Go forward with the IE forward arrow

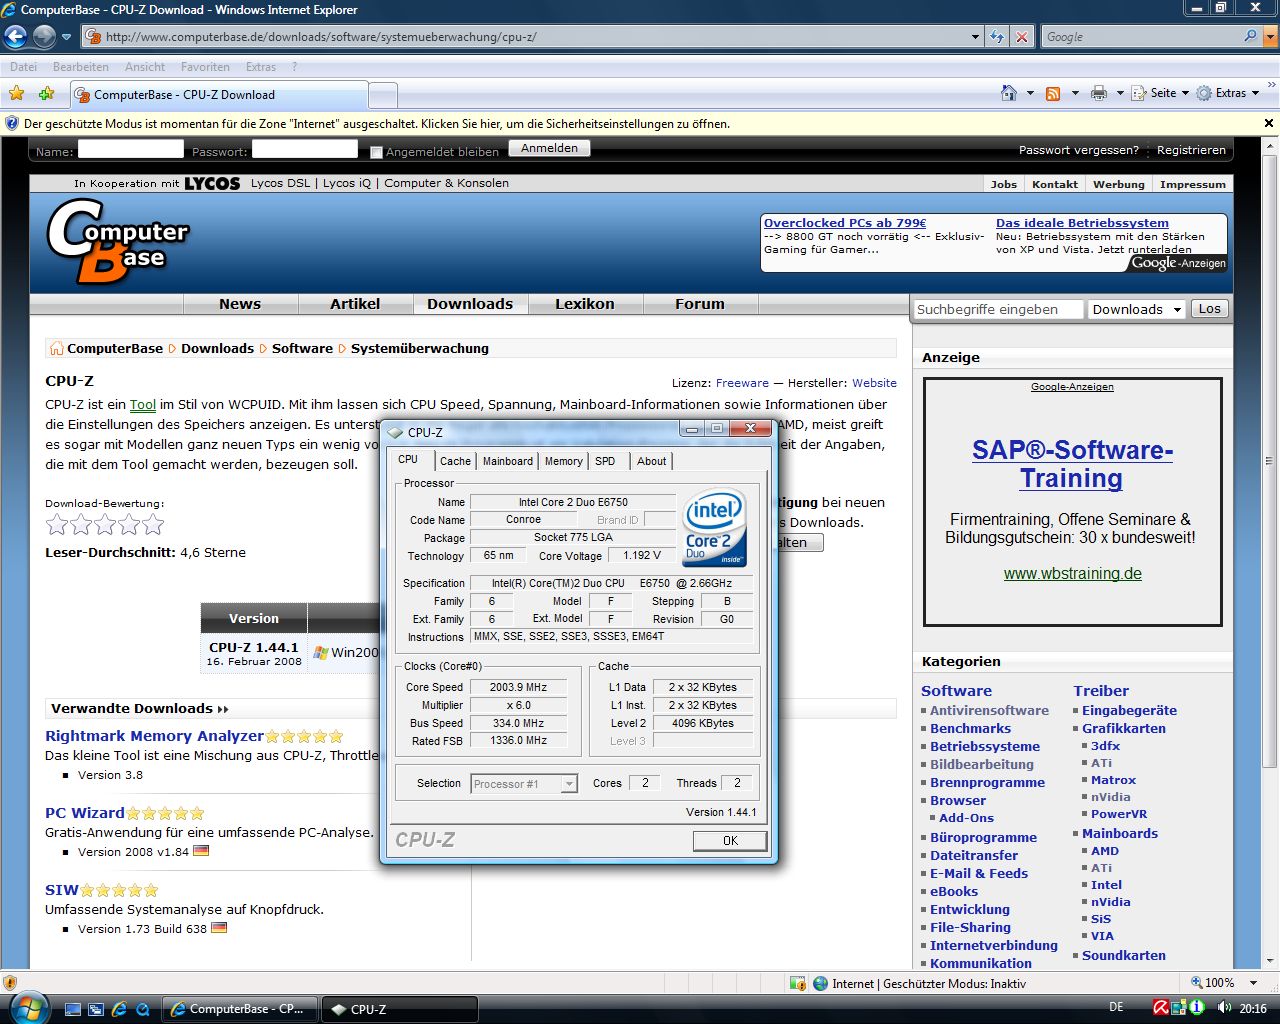pos(44,37)
